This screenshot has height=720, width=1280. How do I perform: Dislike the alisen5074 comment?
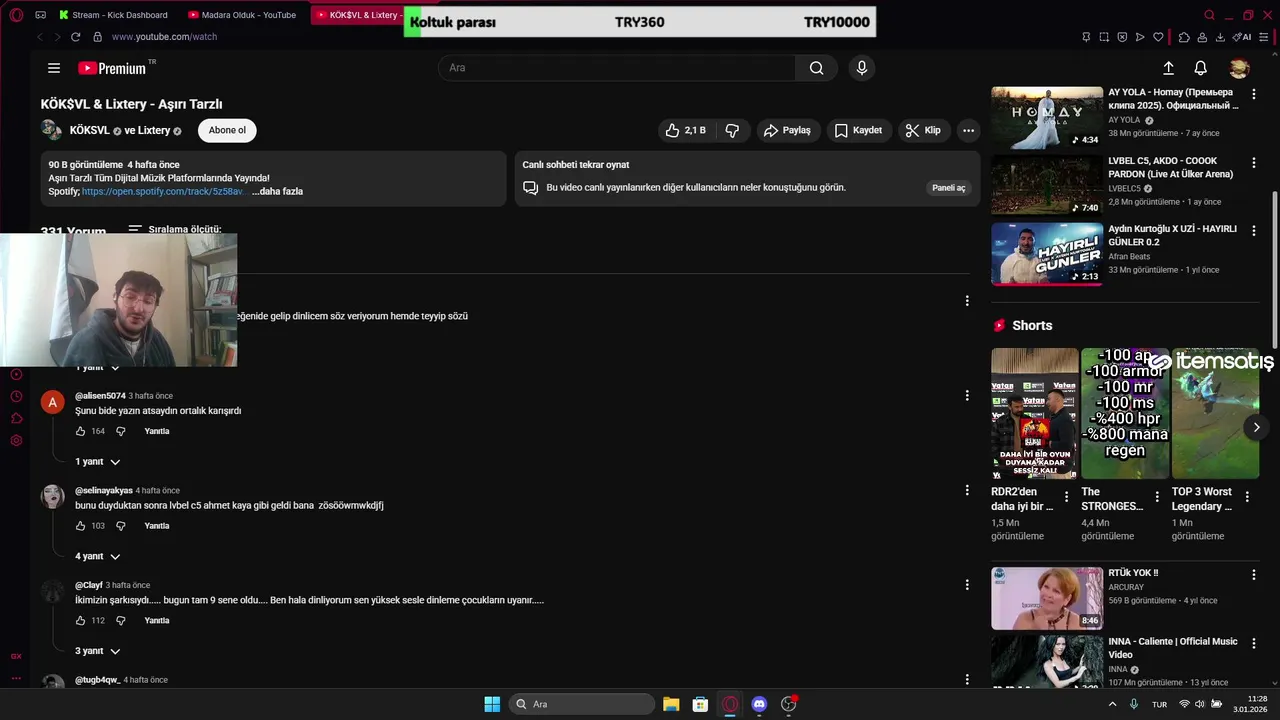coord(121,431)
